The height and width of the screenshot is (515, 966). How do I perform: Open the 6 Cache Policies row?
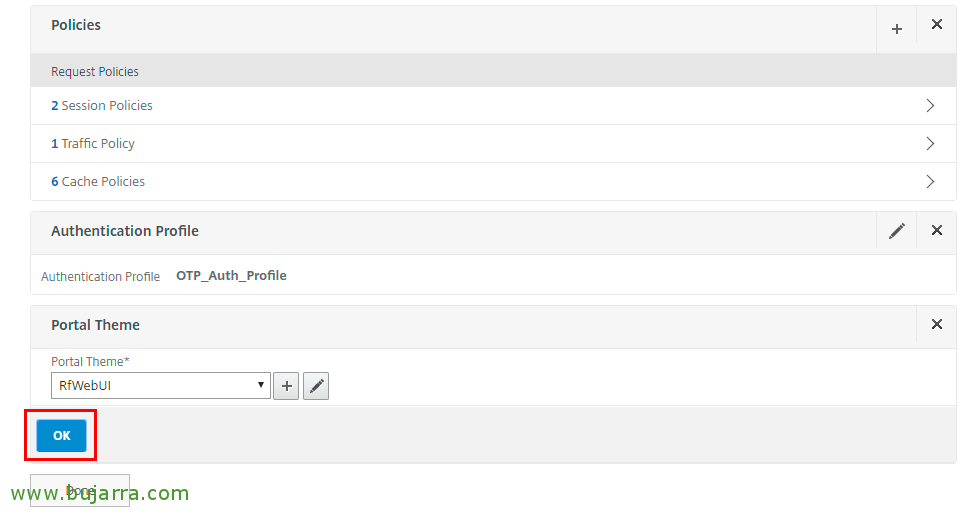pos(493,182)
